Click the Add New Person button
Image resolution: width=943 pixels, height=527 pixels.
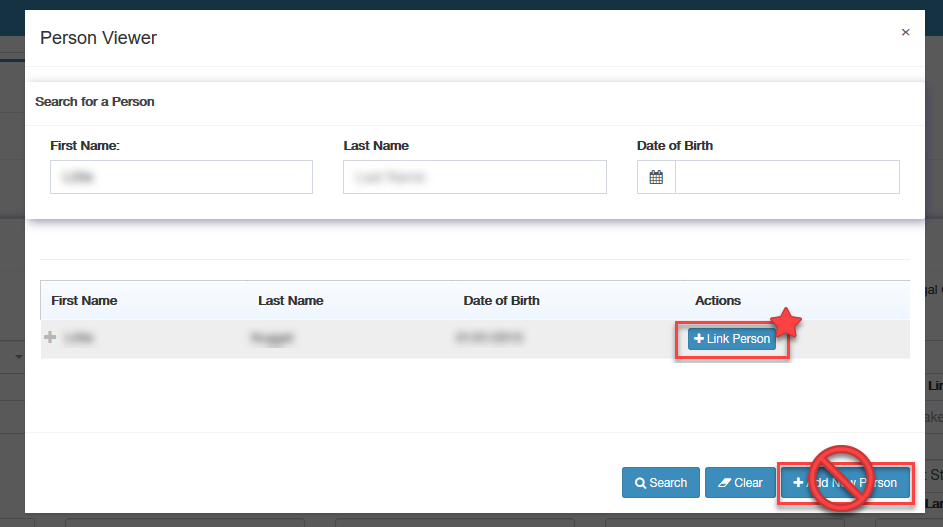846,482
